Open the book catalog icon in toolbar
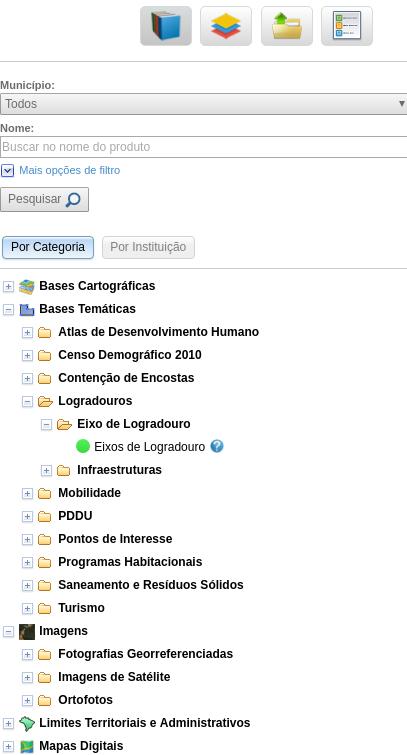This screenshot has width=407, height=755. tap(166, 26)
